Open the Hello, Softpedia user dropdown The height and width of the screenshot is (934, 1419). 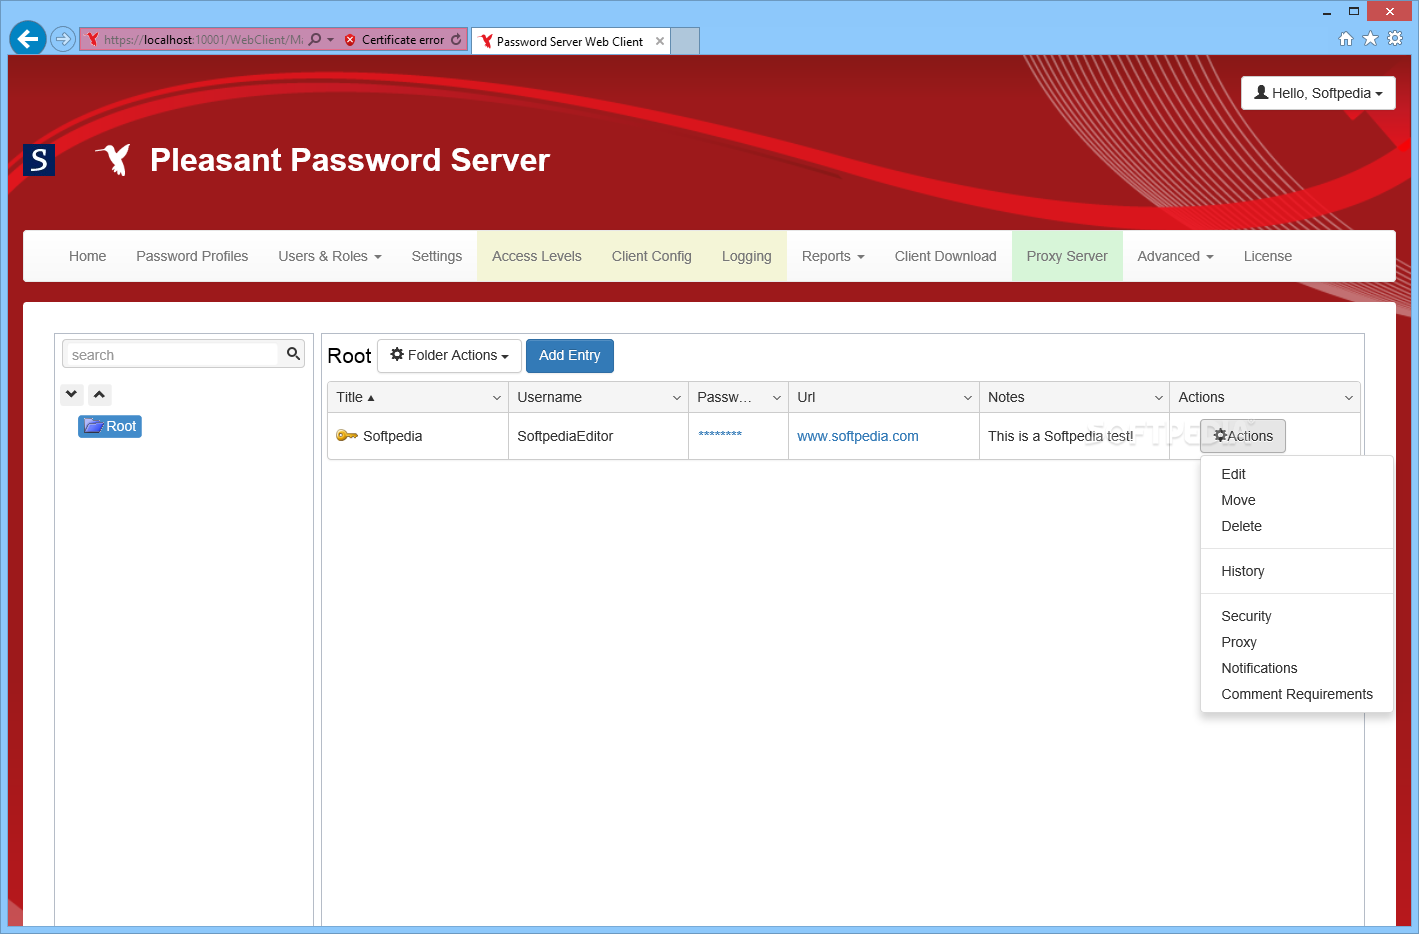point(1318,93)
